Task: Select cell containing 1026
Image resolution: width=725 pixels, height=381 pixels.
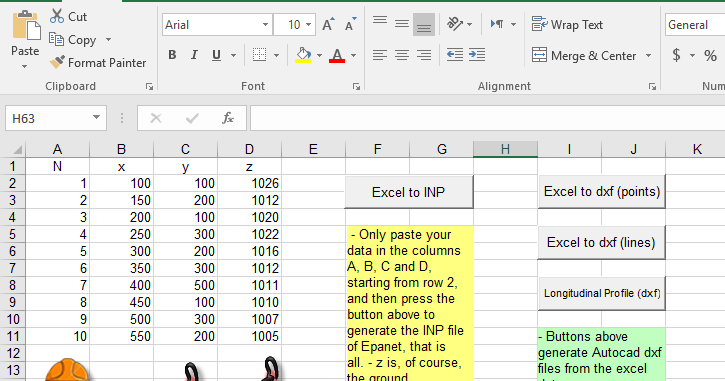Action: click(249, 184)
